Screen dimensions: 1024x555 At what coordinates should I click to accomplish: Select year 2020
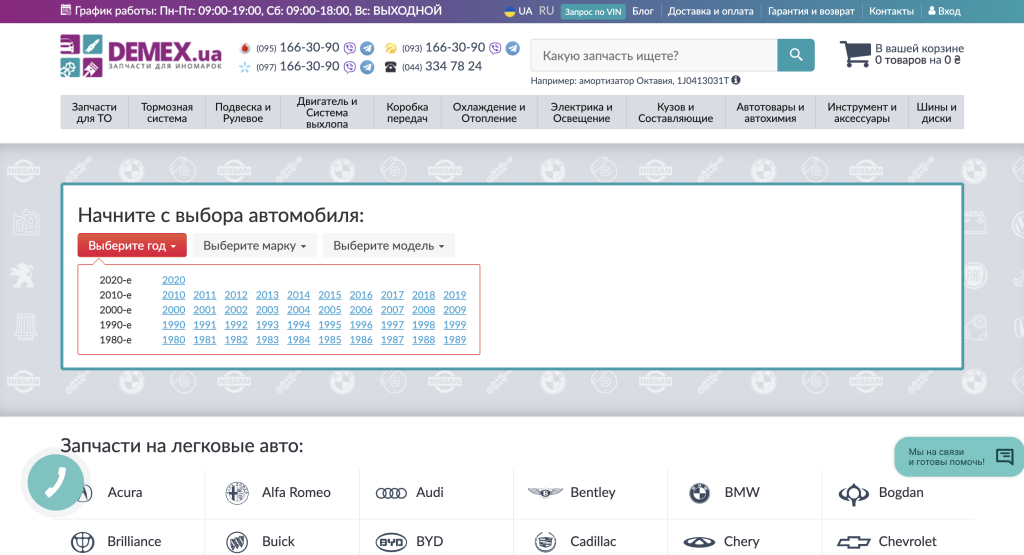coord(174,280)
